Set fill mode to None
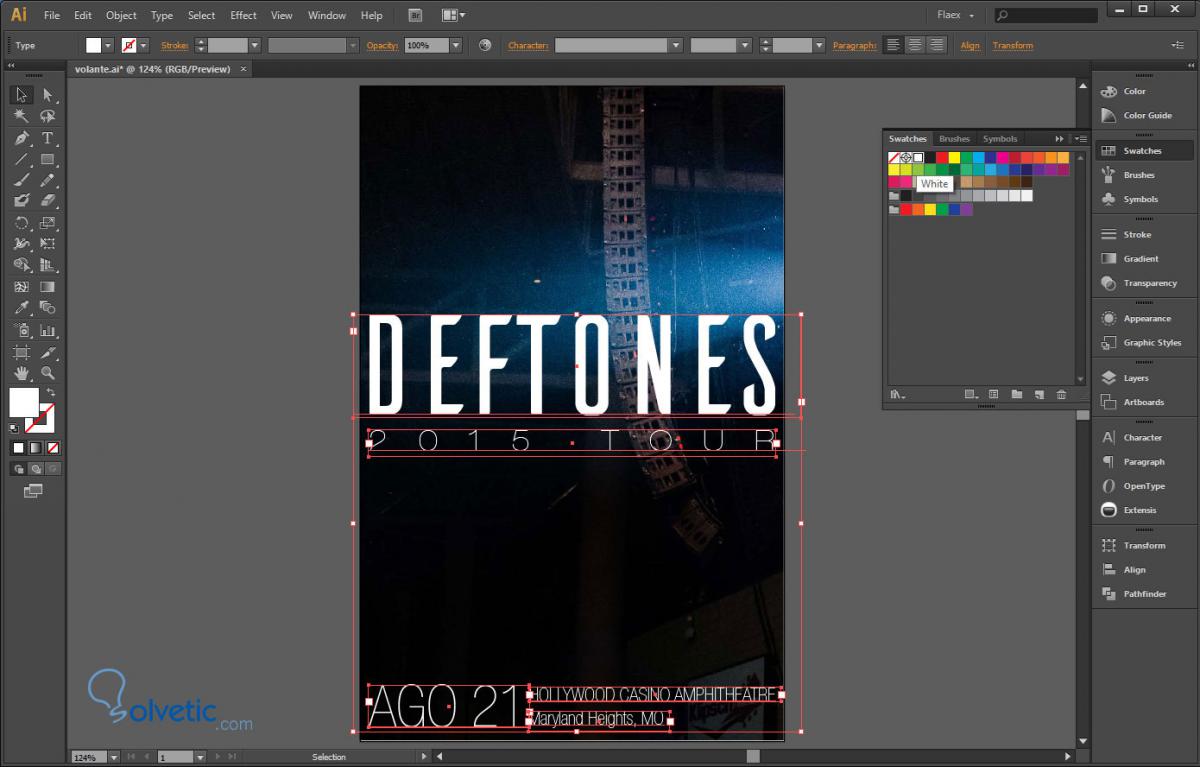 pyautogui.click(x=53, y=447)
